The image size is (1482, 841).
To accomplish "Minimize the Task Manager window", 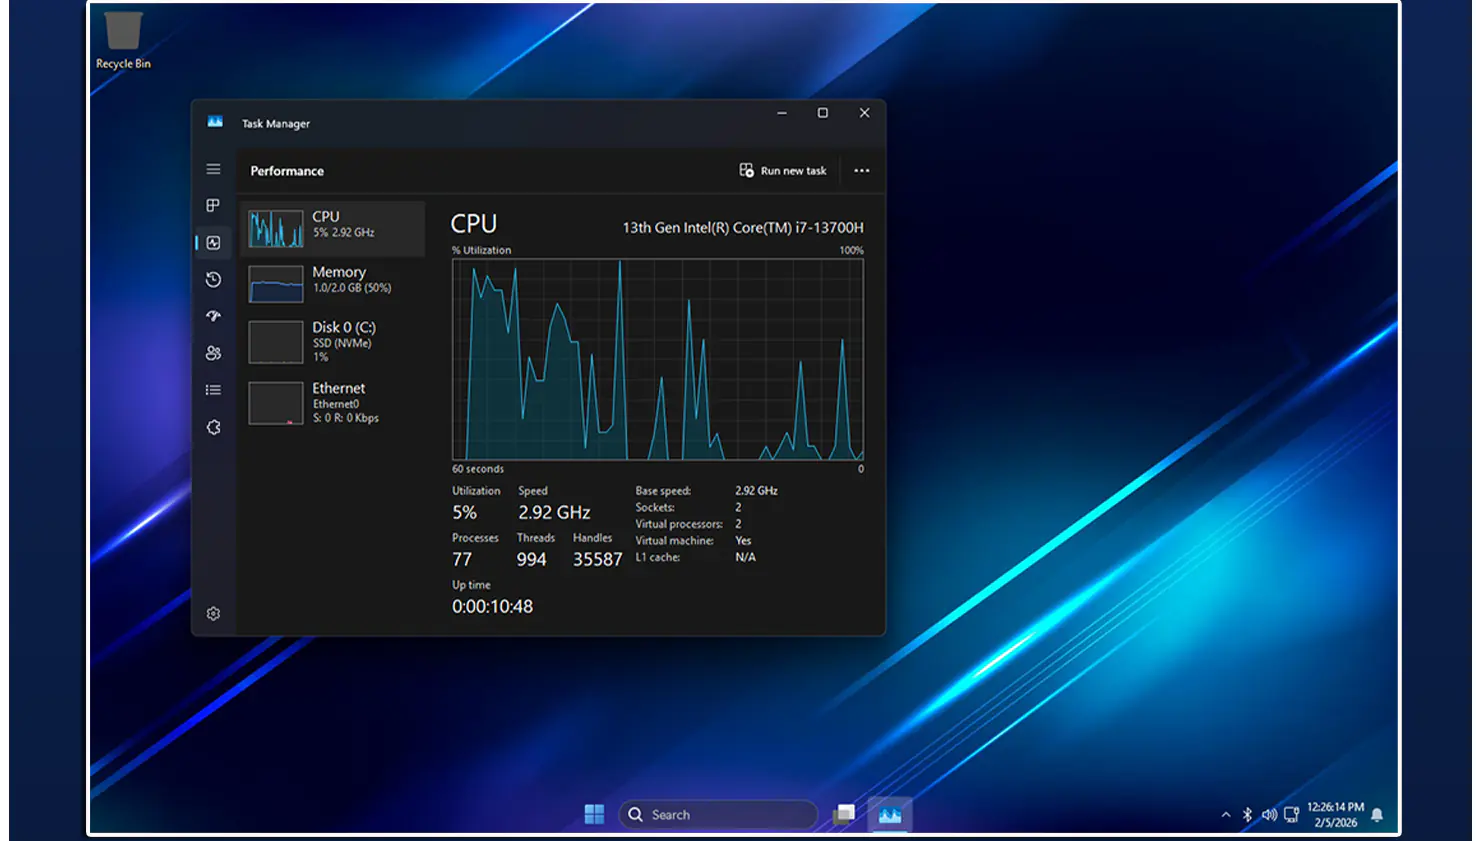I will 782,113.
